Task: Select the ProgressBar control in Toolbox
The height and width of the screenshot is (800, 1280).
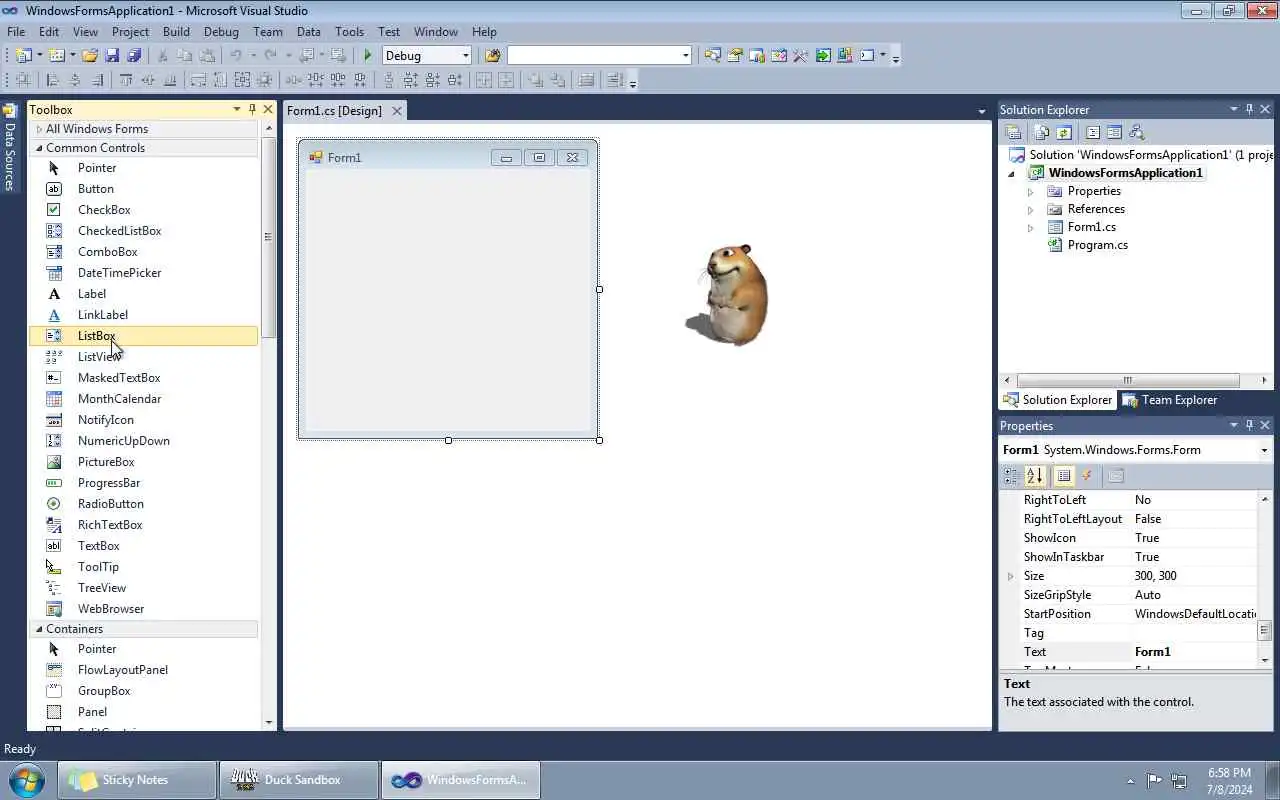Action: pyautogui.click(x=144, y=483)
